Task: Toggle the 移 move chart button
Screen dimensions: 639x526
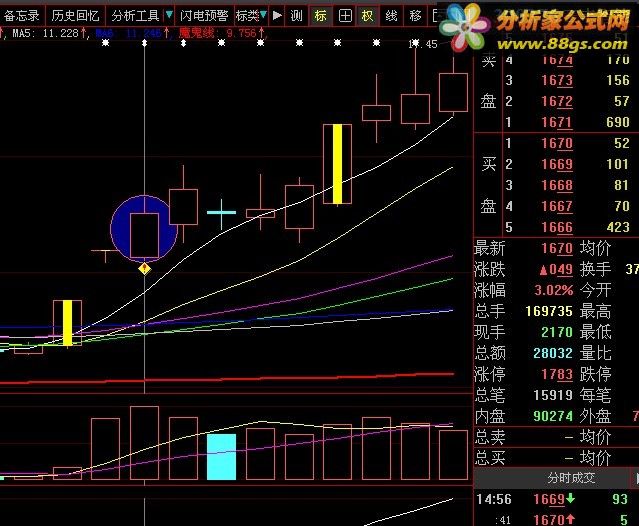Action: [415, 15]
